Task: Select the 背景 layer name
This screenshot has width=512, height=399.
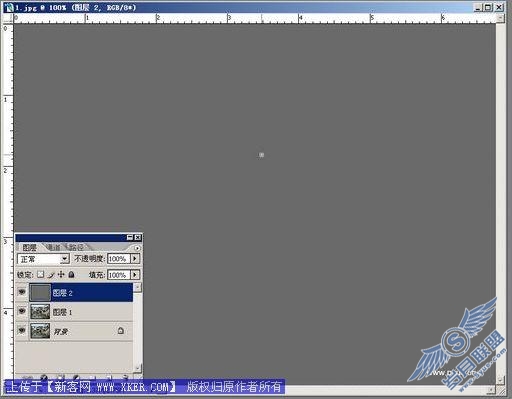Action: click(x=61, y=332)
